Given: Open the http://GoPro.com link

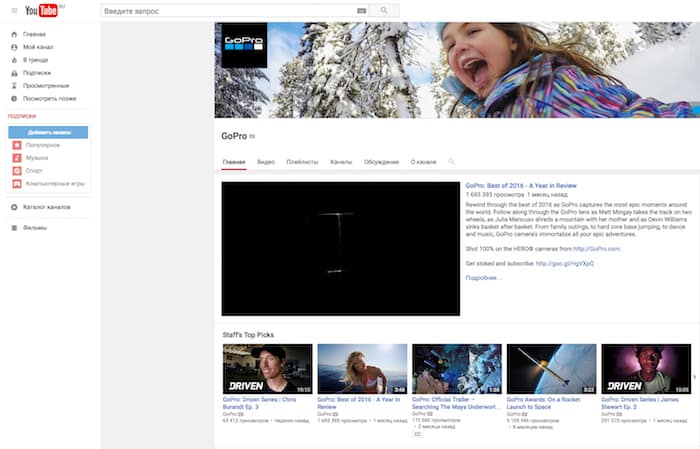Looking at the screenshot, I should (597, 249).
